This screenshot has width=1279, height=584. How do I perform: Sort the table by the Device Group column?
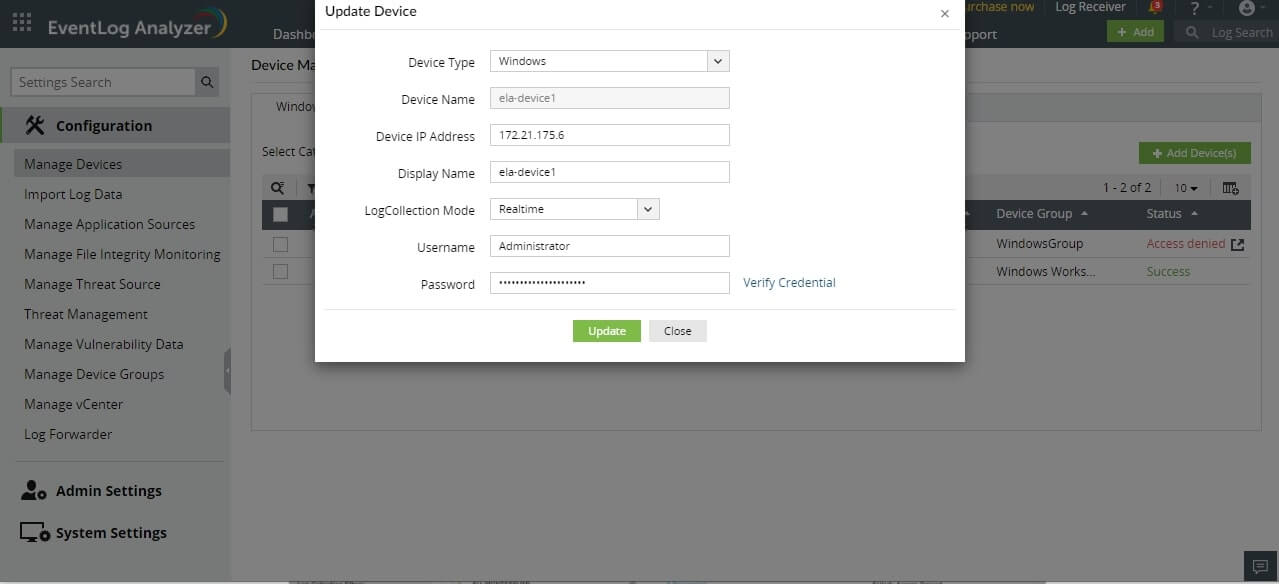[1042, 214]
